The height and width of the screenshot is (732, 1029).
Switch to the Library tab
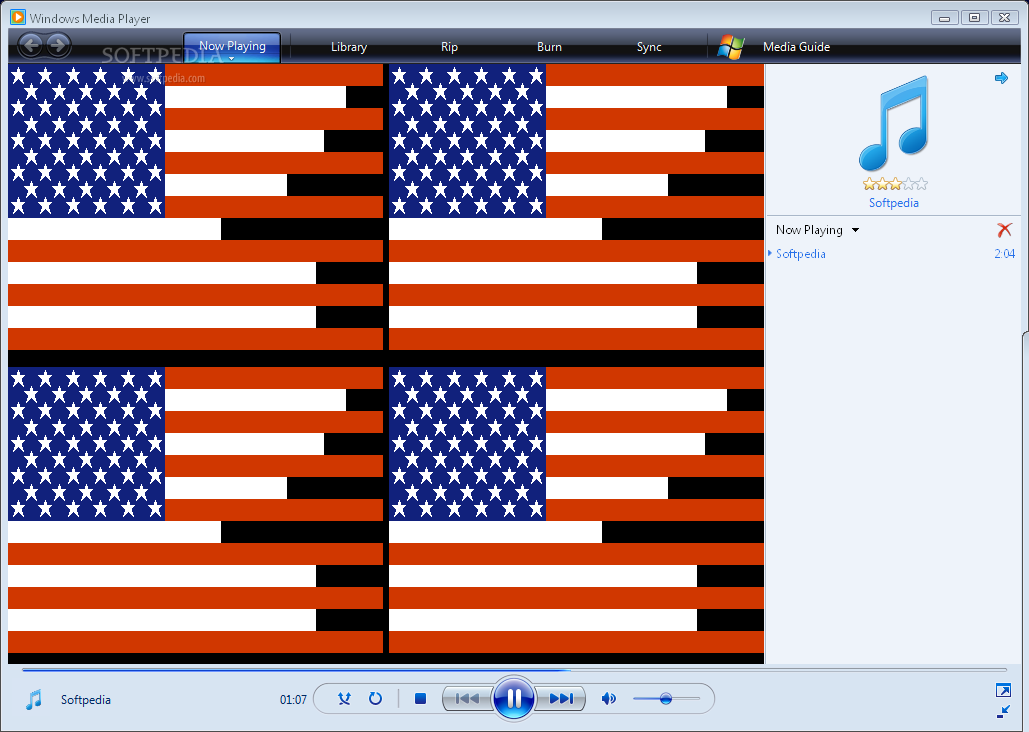[348, 47]
